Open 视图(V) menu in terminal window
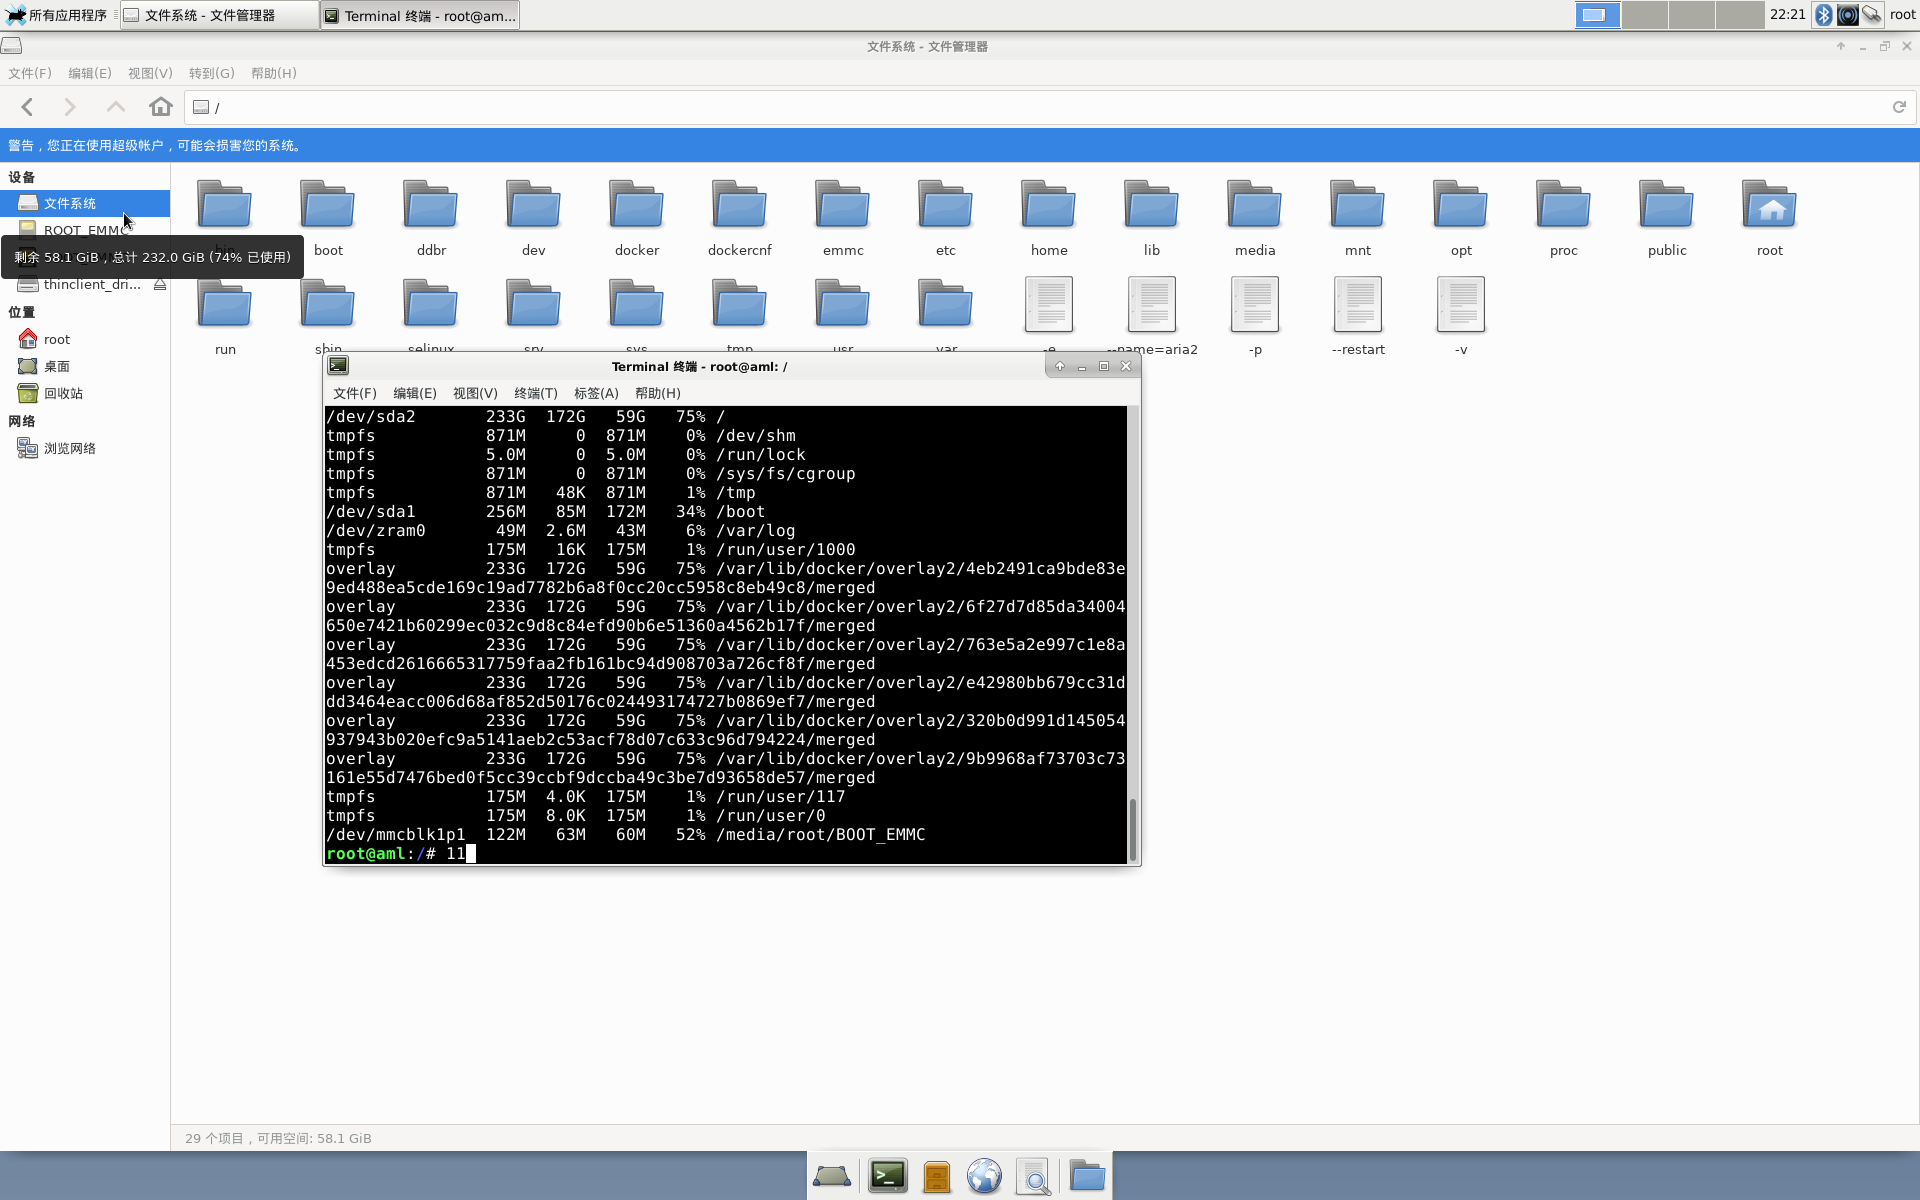 [475, 393]
